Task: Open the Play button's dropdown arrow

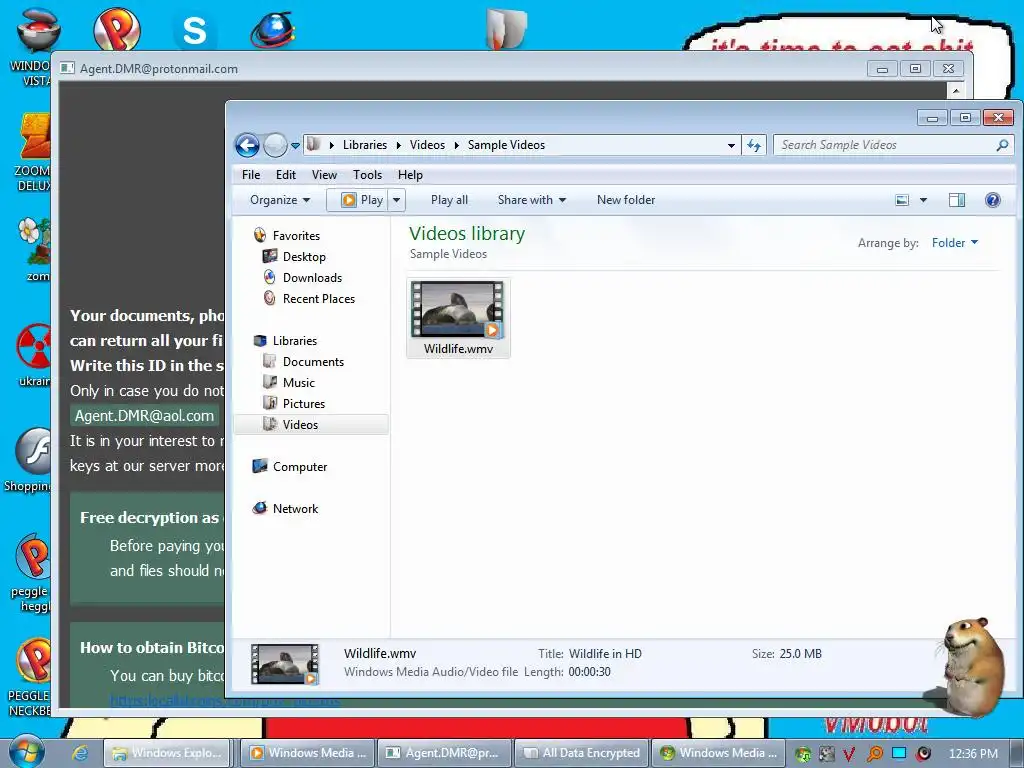Action: pos(396,200)
